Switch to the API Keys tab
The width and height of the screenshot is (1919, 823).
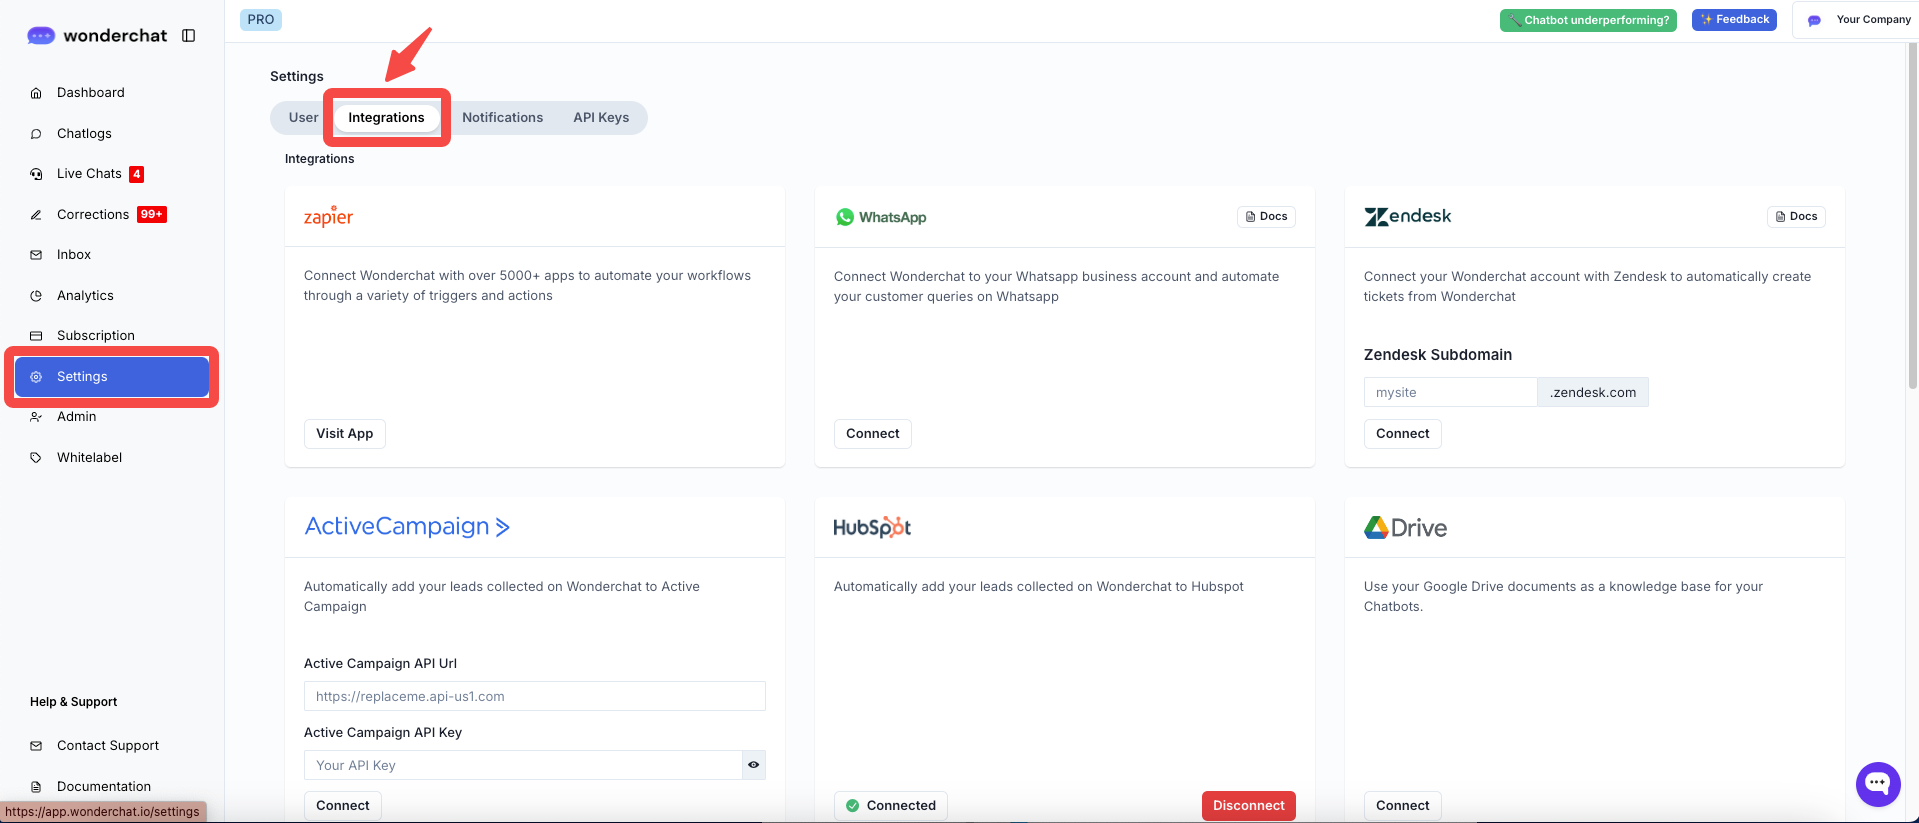click(x=601, y=118)
